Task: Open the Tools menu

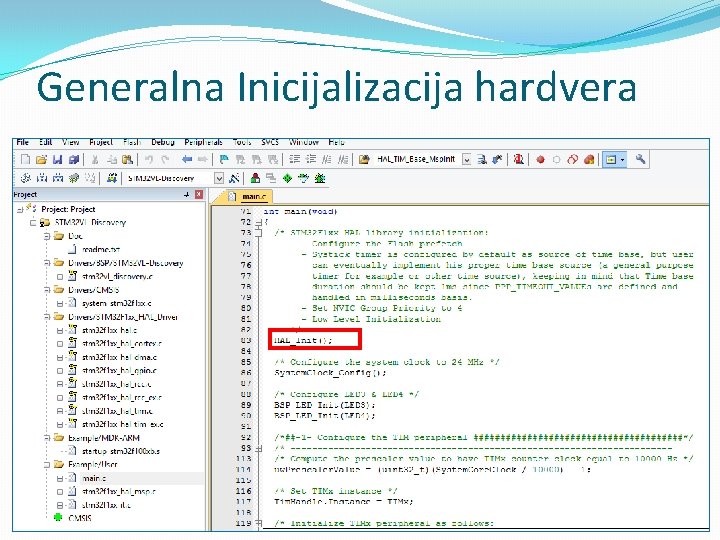Action: tap(242, 142)
